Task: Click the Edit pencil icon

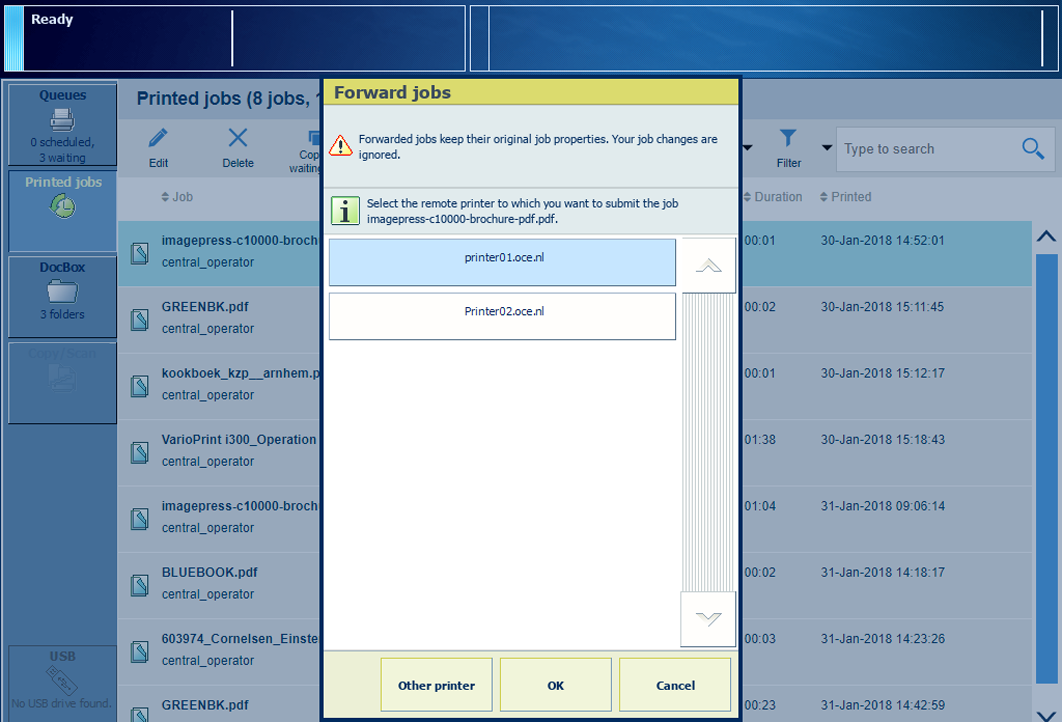Action: tap(158, 139)
